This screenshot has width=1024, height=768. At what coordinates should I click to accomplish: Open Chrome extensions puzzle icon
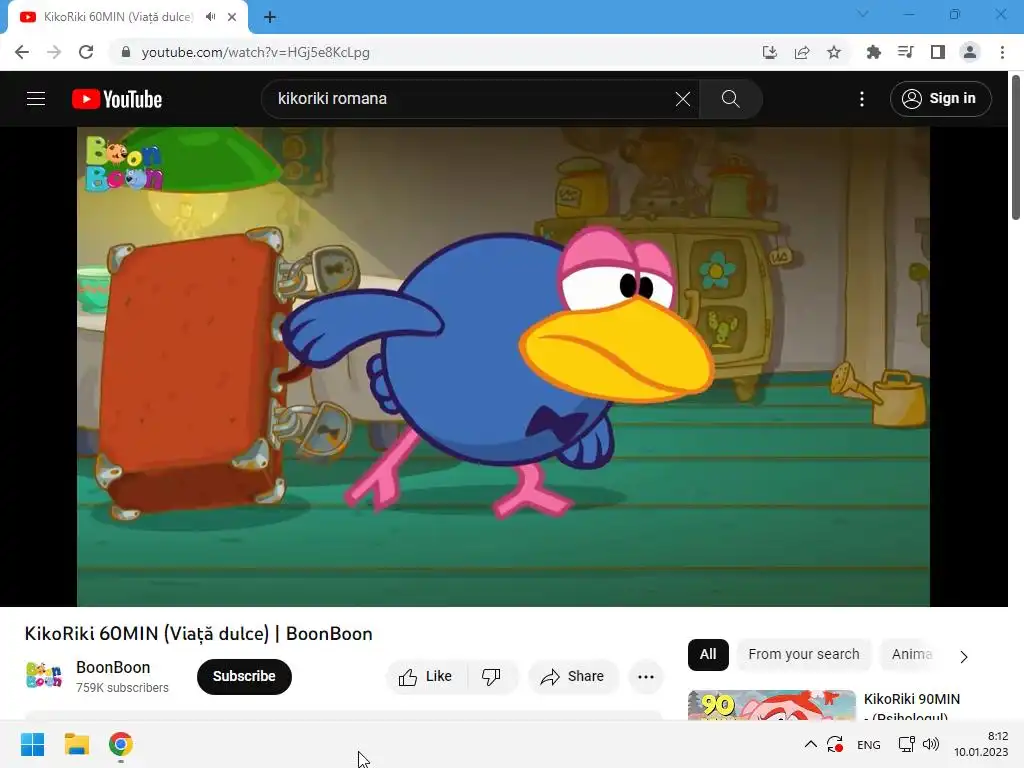873,52
